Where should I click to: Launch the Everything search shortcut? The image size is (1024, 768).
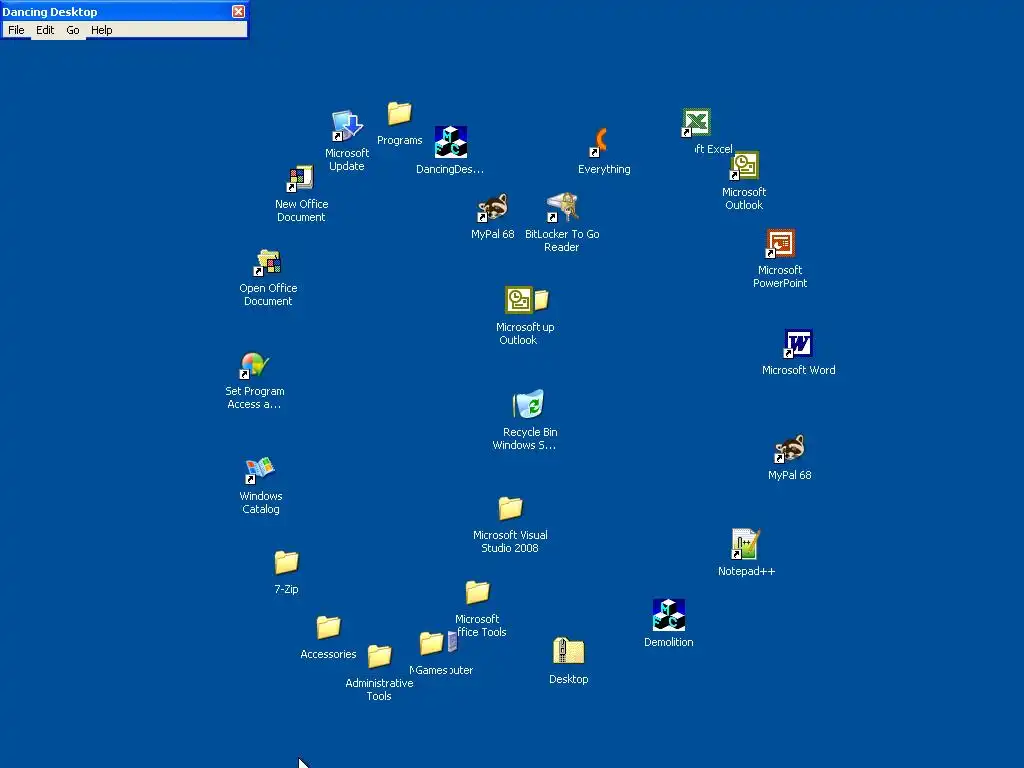600,142
